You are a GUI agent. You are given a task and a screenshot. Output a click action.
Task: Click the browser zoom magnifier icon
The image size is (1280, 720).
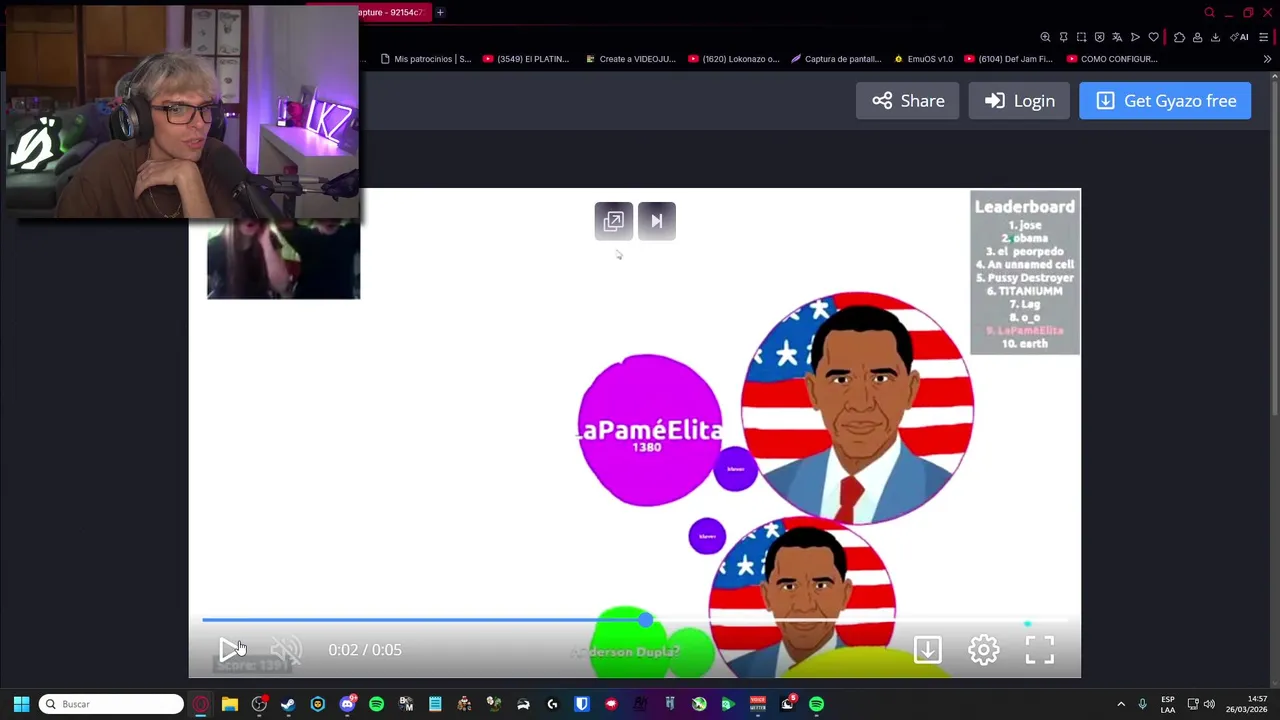pyautogui.click(x=1045, y=37)
